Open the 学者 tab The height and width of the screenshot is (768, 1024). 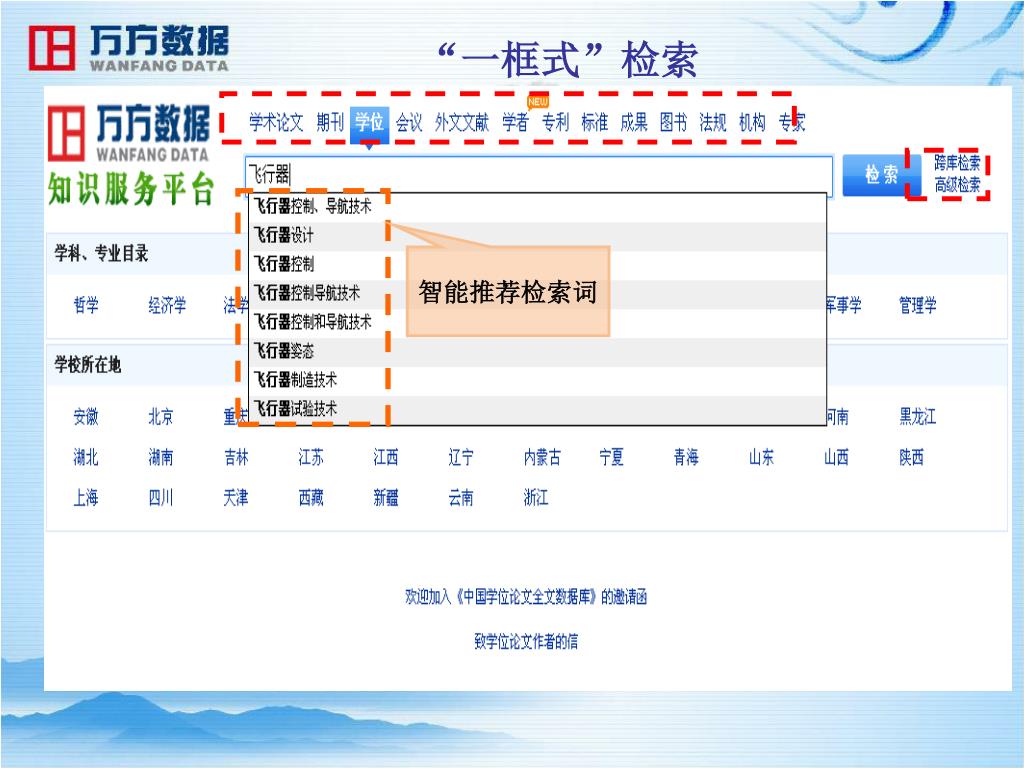click(x=515, y=122)
